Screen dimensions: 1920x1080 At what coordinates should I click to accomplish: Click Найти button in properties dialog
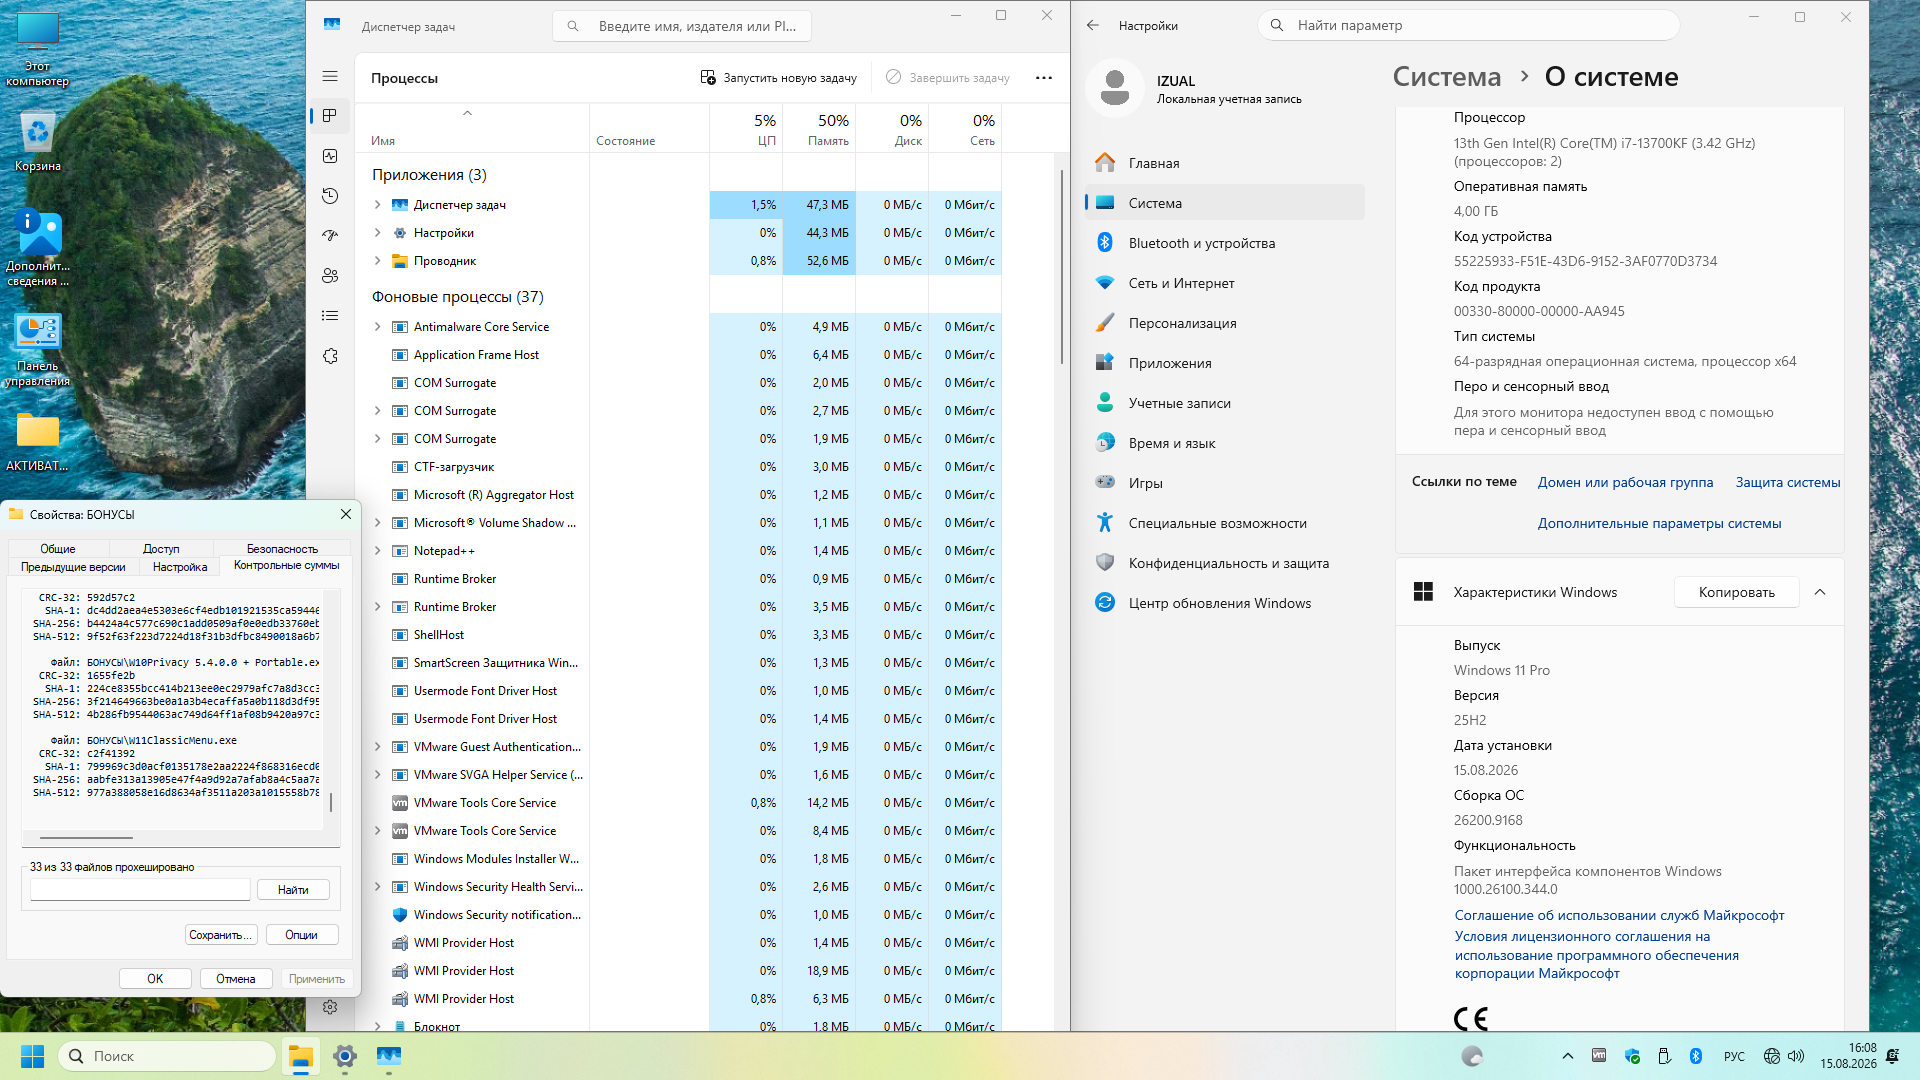pyautogui.click(x=293, y=890)
